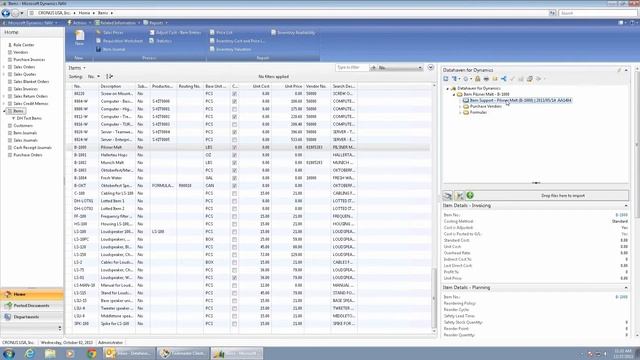Toggle checkbox in Fresh Water row
This screenshot has width=640, height=360.
[234, 178]
